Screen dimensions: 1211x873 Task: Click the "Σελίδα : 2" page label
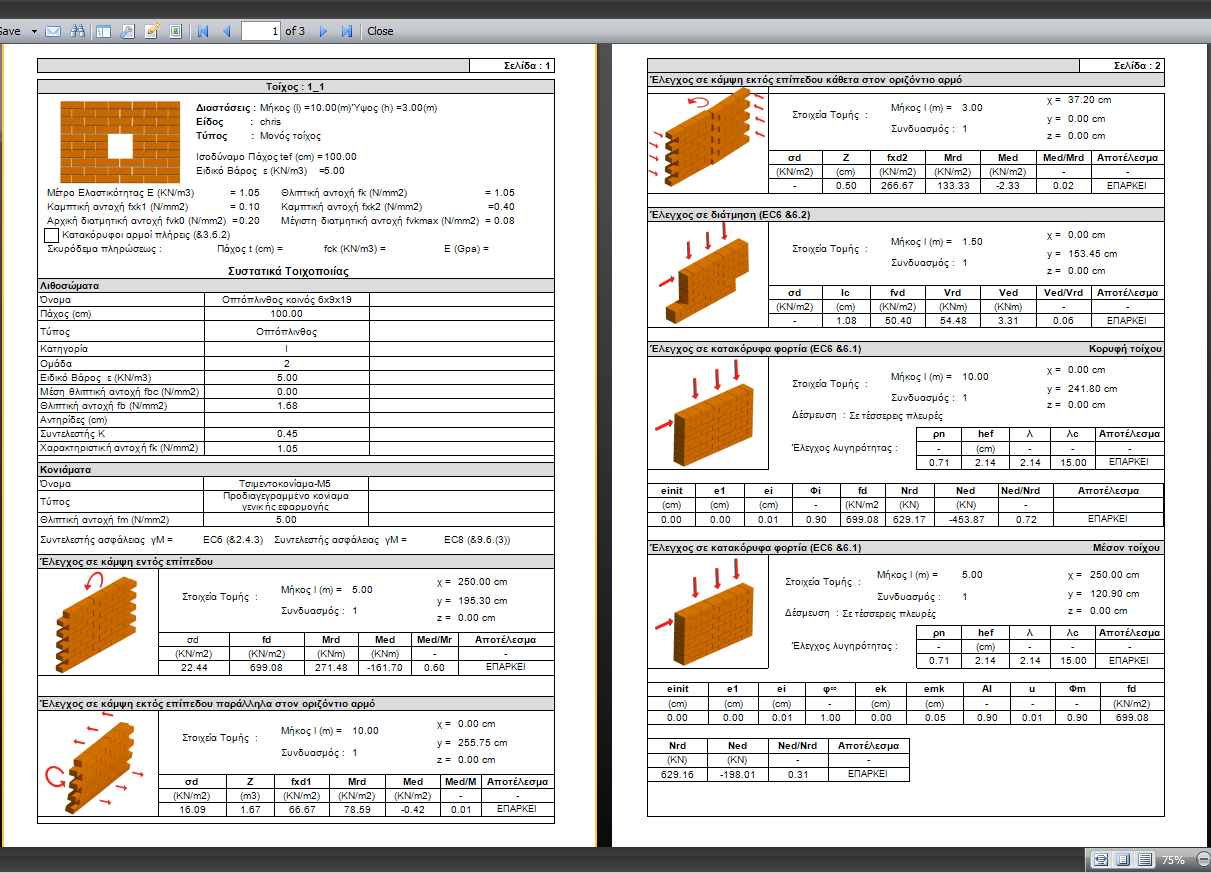(x=1138, y=65)
